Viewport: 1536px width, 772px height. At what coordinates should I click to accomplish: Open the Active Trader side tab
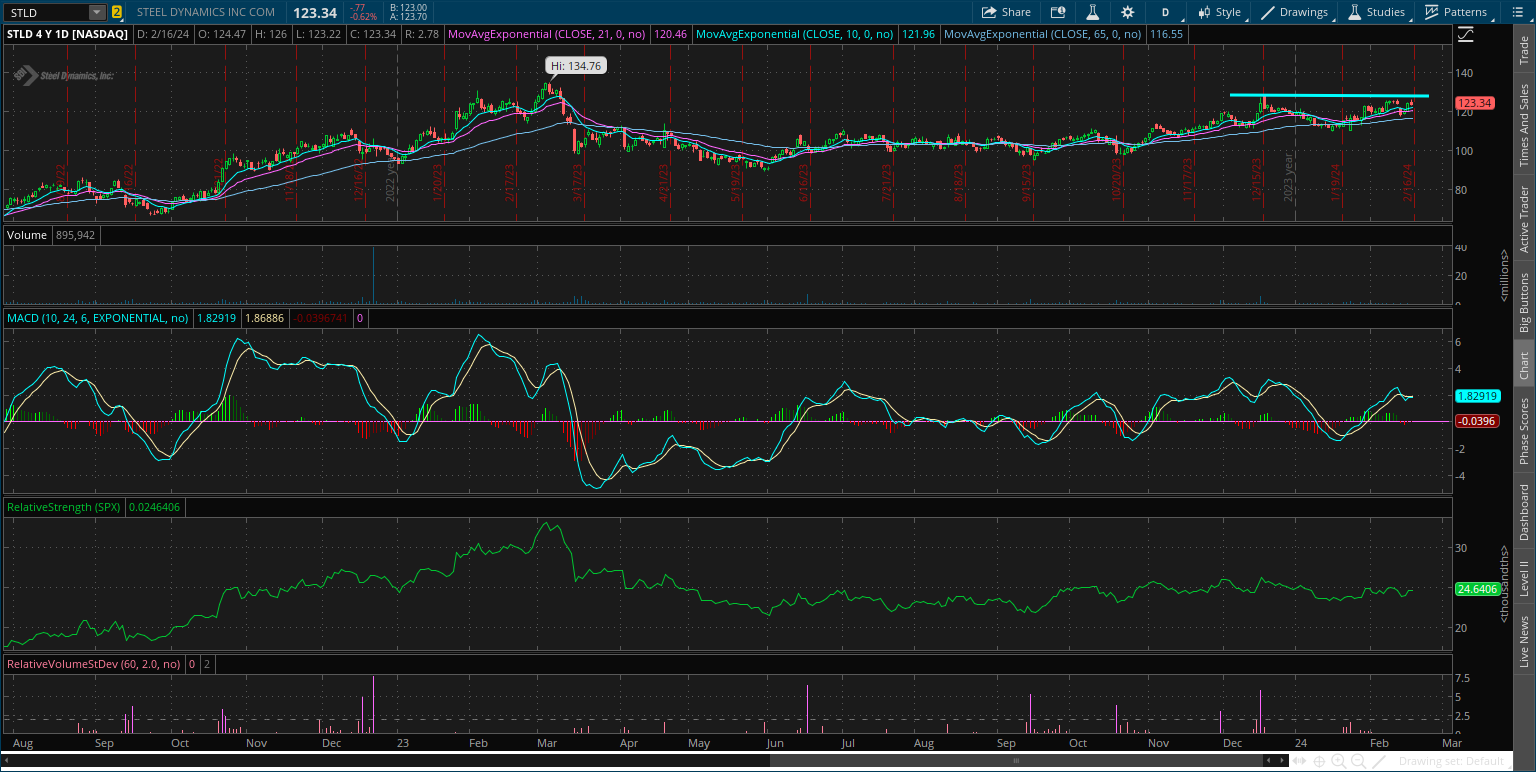coord(1524,219)
